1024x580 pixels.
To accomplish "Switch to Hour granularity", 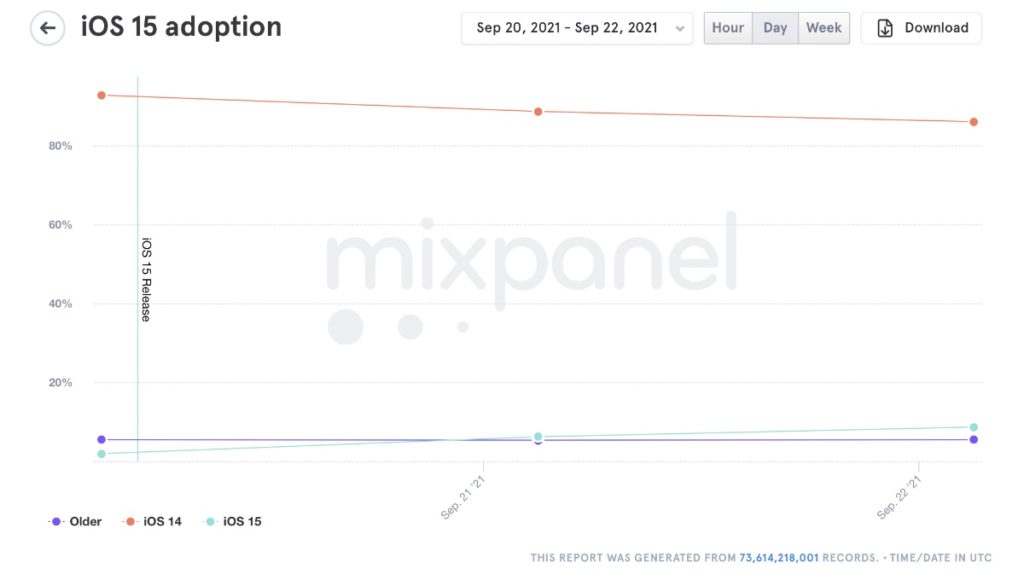I will 728,28.
